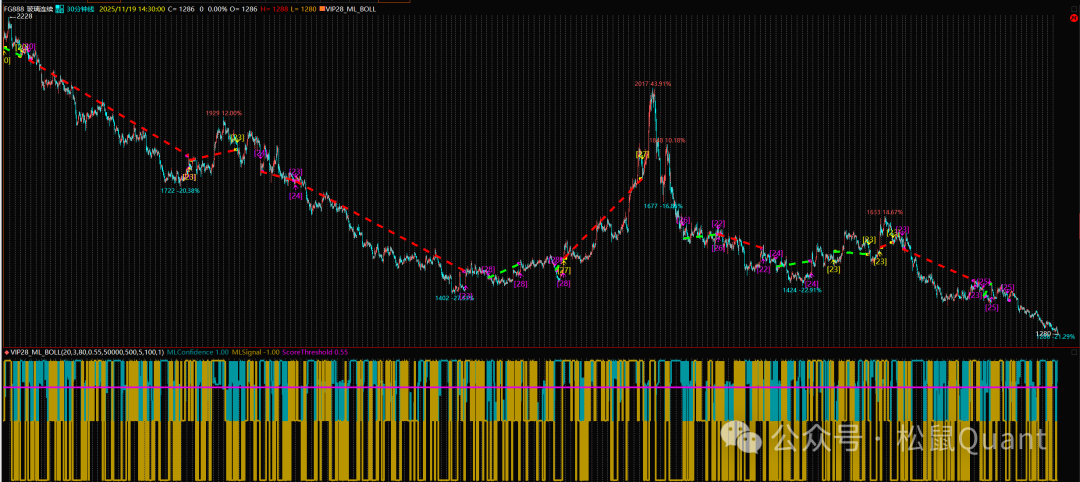Select the MLConfidence 1.00 legend label
Viewport: 1080px width, 482px height.
197,353
